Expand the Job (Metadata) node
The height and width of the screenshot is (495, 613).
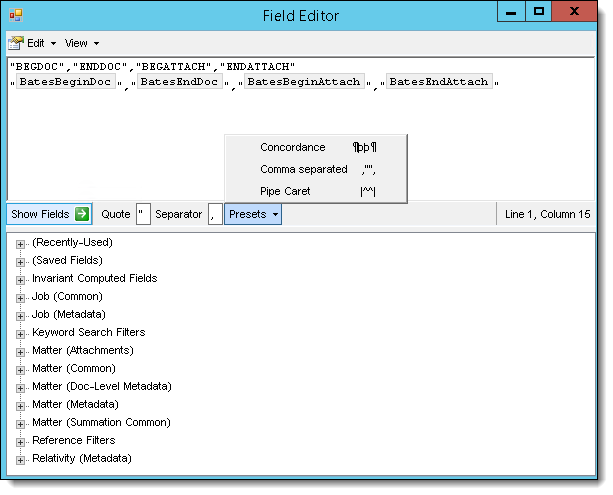[20, 316]
